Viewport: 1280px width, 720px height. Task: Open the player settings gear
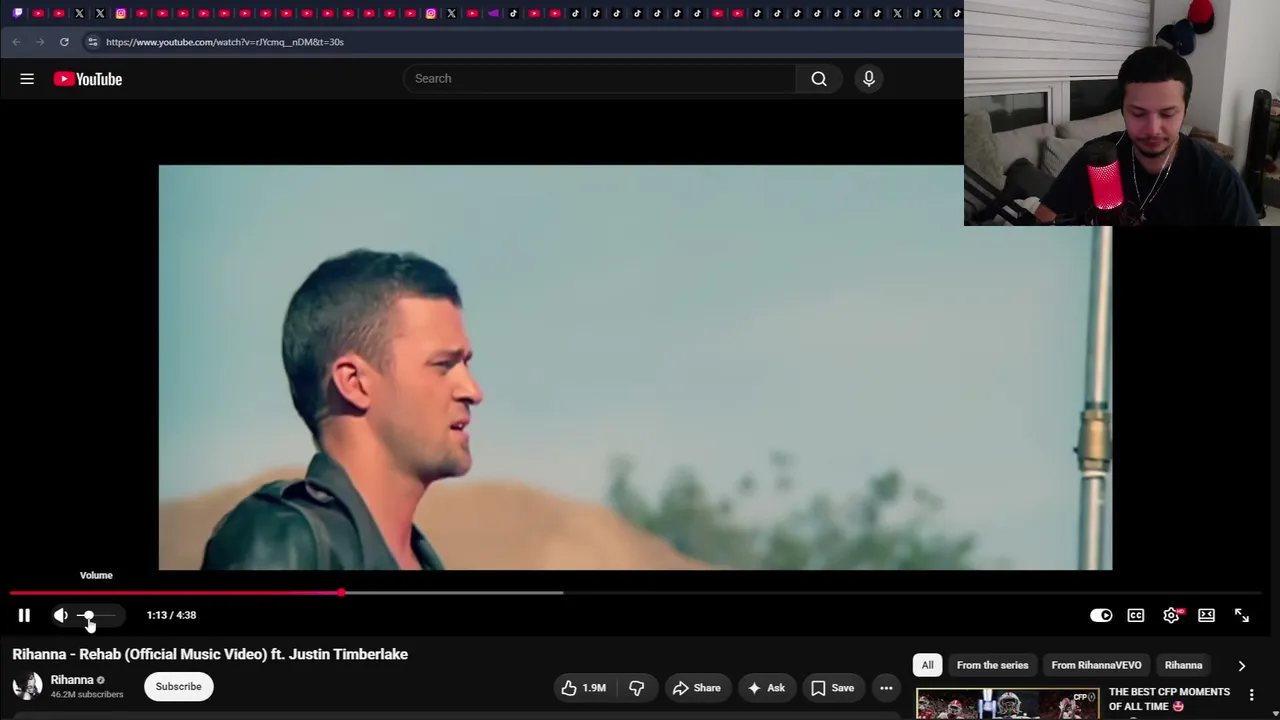coord(1171,615)
